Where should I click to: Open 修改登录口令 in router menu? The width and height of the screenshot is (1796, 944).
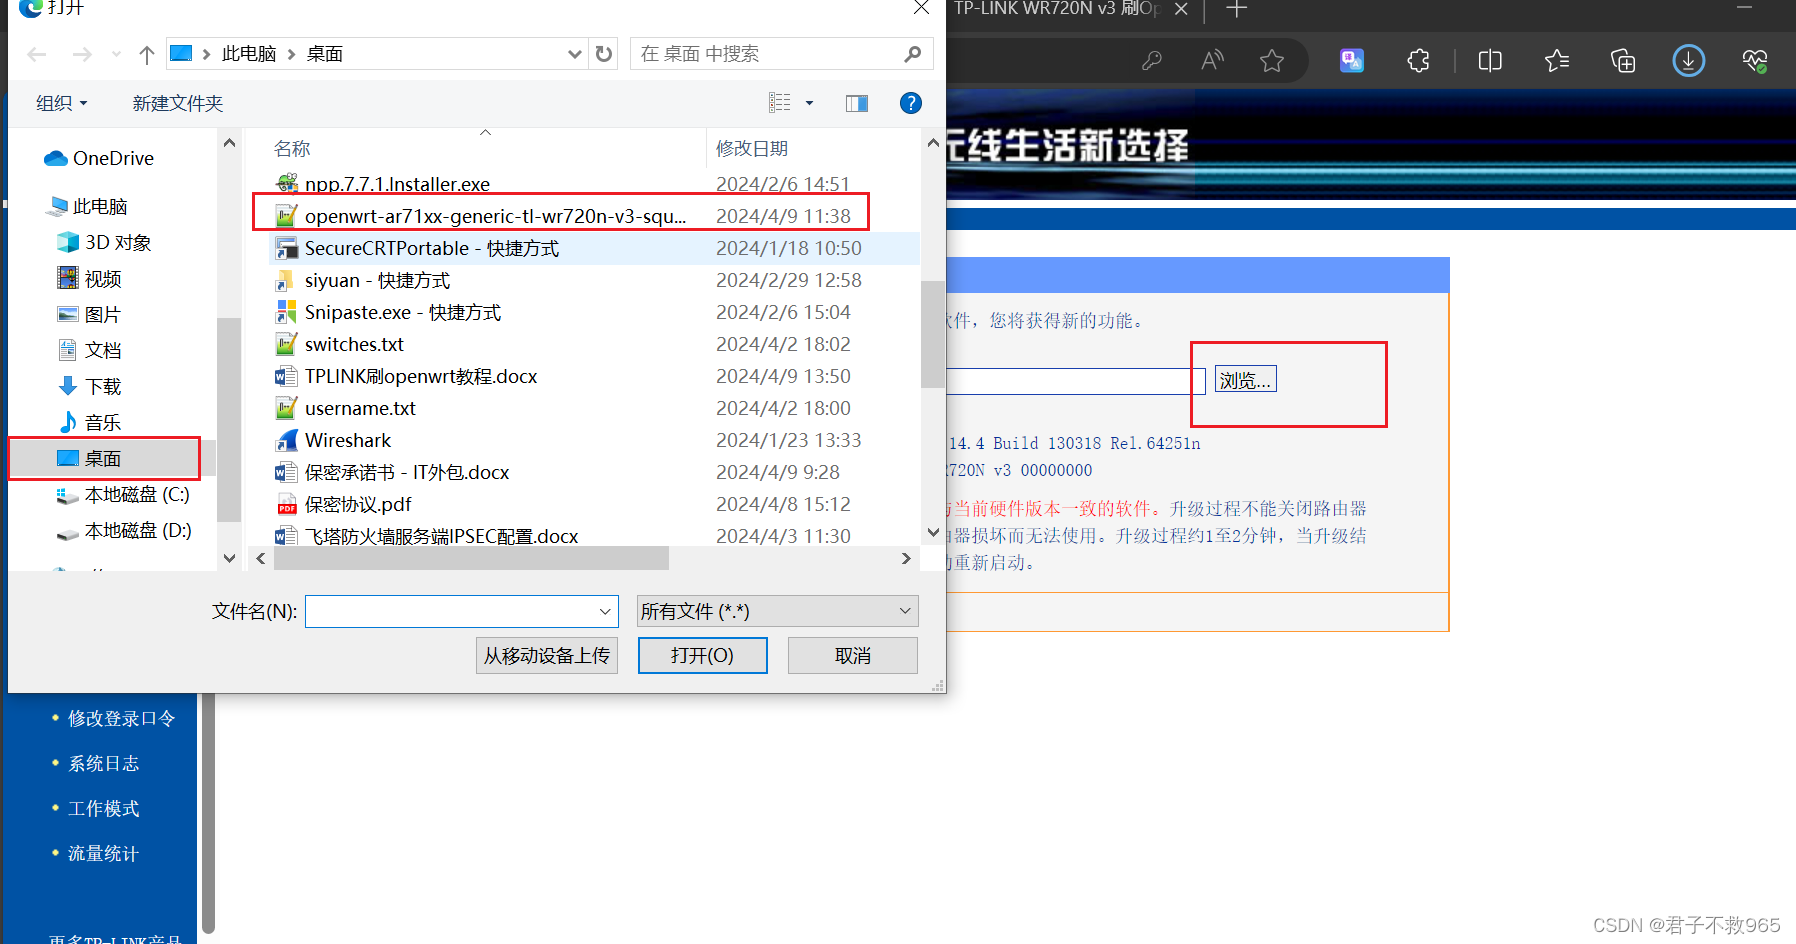click(x=121, y=719)
